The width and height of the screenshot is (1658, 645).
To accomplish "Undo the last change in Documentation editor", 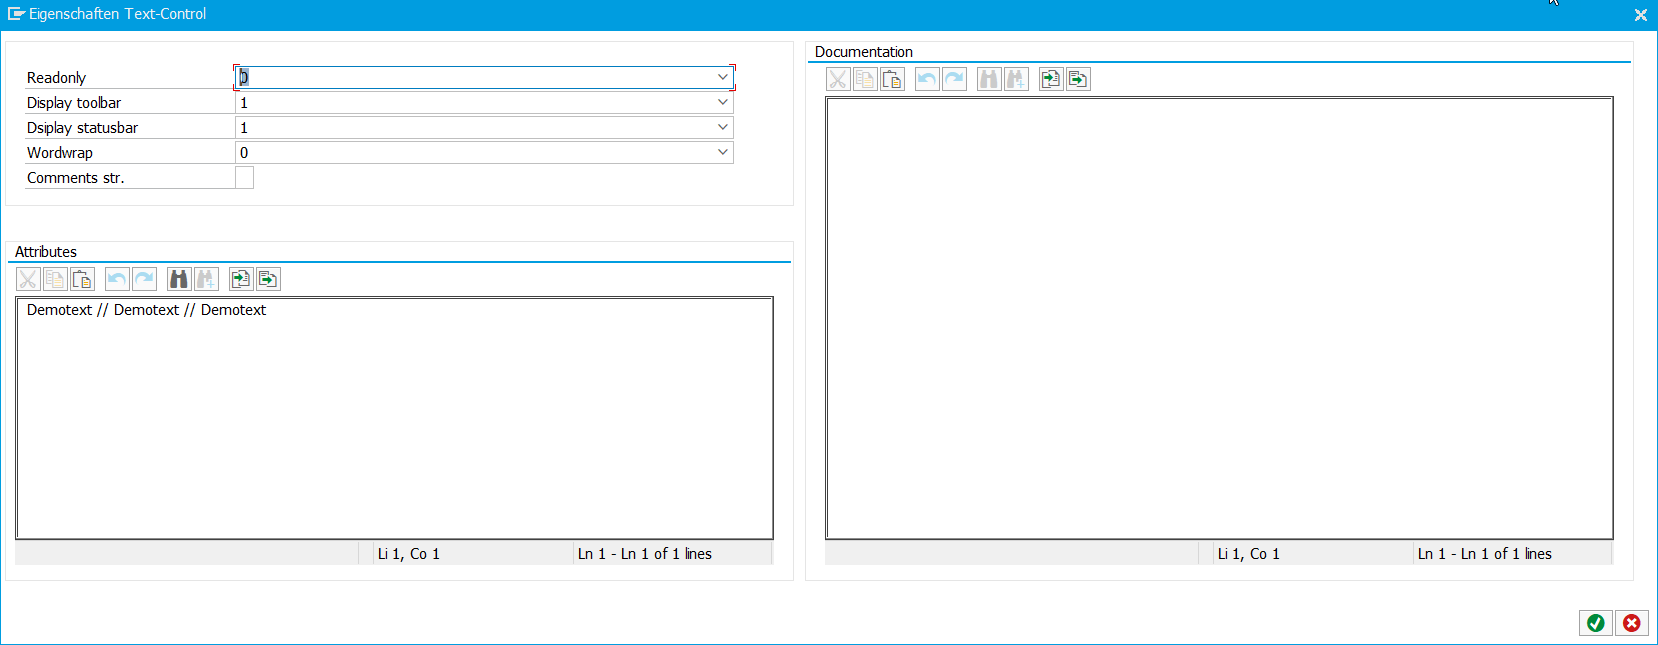I will click(927, 79).
